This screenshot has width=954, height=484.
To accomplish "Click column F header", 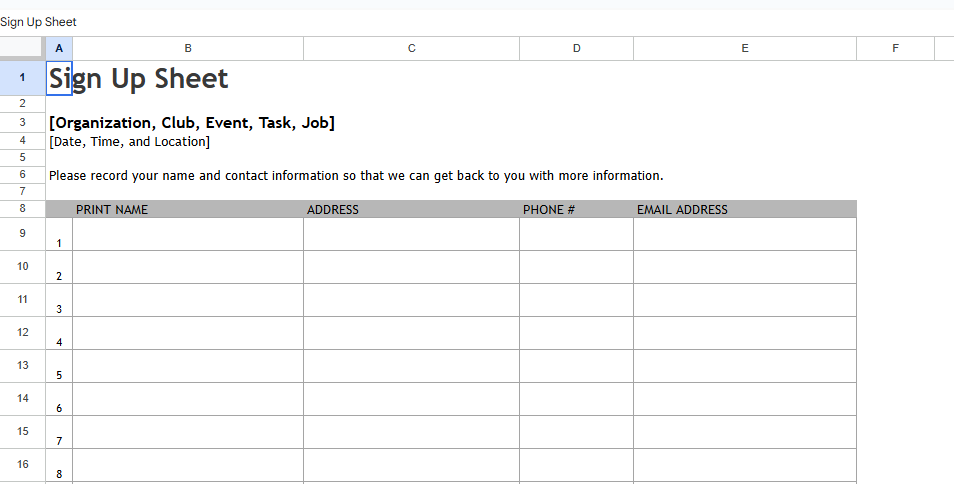I will [895, 48].
